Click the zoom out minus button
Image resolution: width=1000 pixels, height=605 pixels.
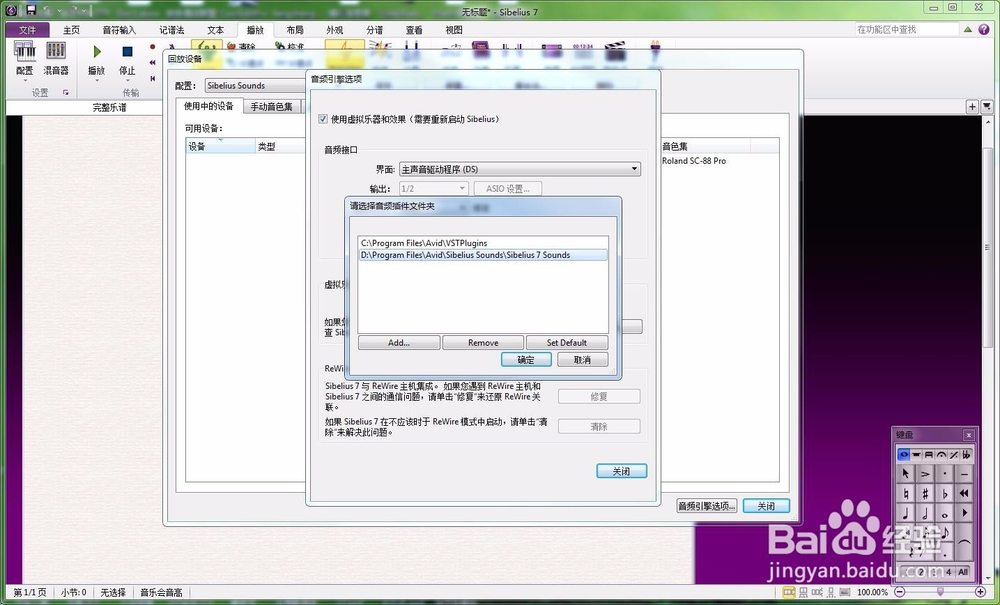click(900, 592)
